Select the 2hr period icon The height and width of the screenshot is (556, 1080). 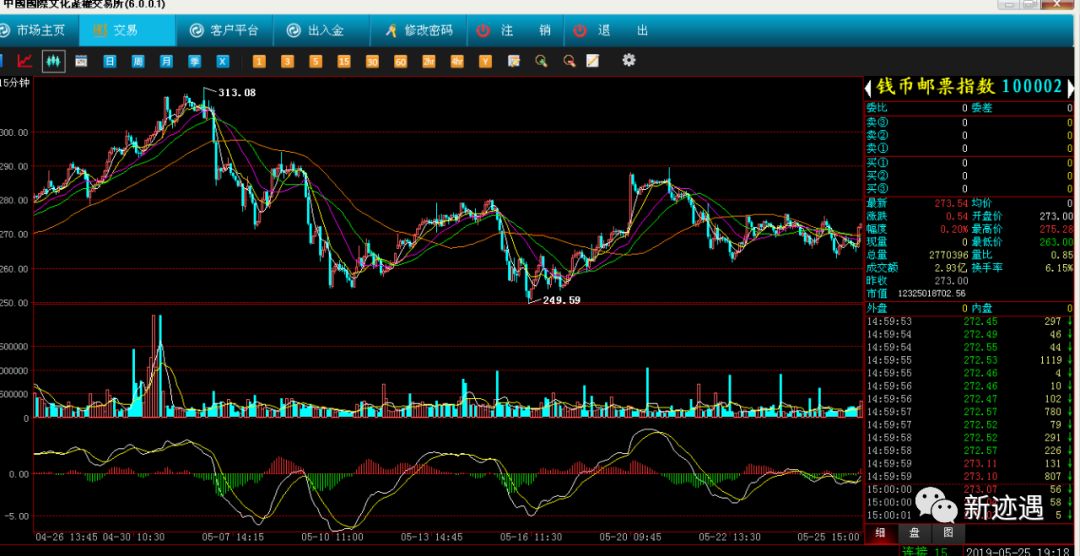pos(428,61)
